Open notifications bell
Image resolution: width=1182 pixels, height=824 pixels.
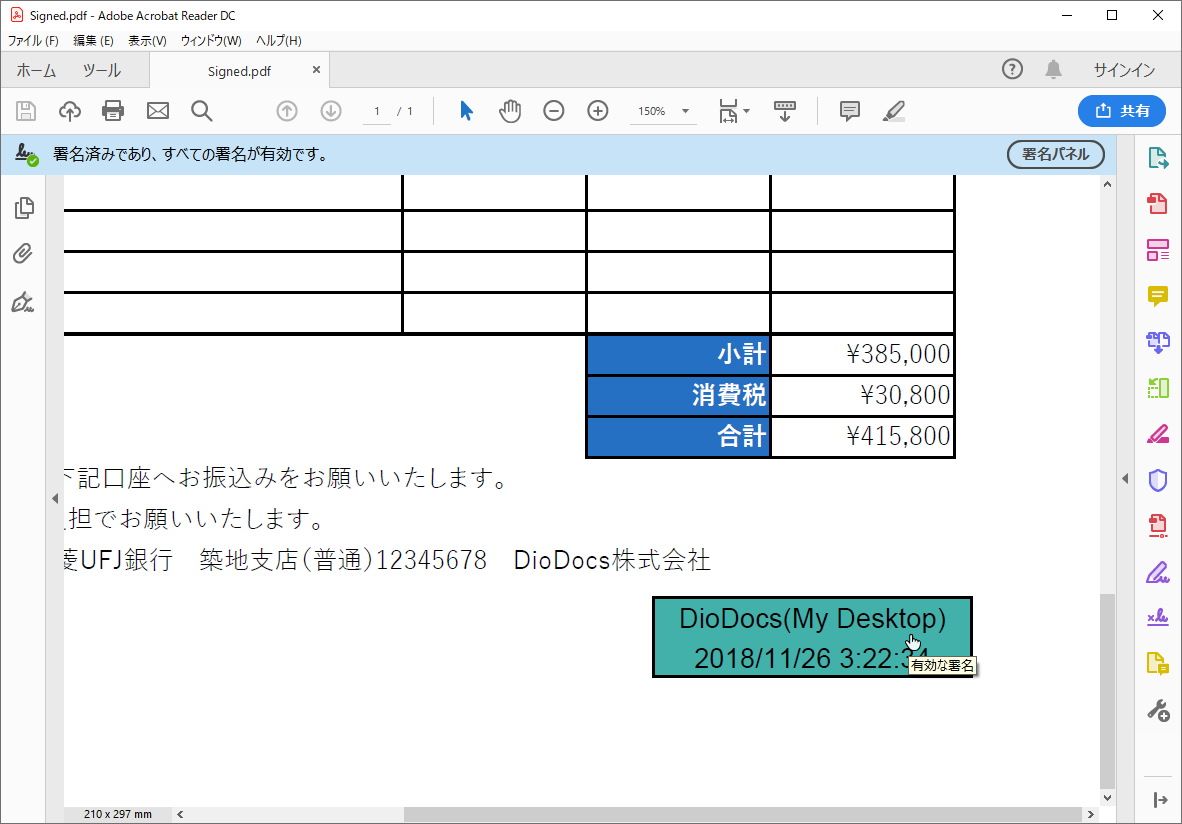[x=1053, y=69]
